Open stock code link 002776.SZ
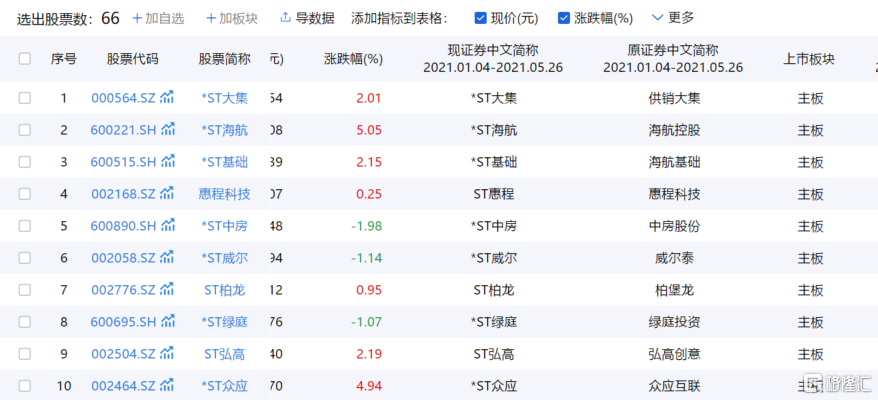The image size is (878, 400). pos(124,290)
